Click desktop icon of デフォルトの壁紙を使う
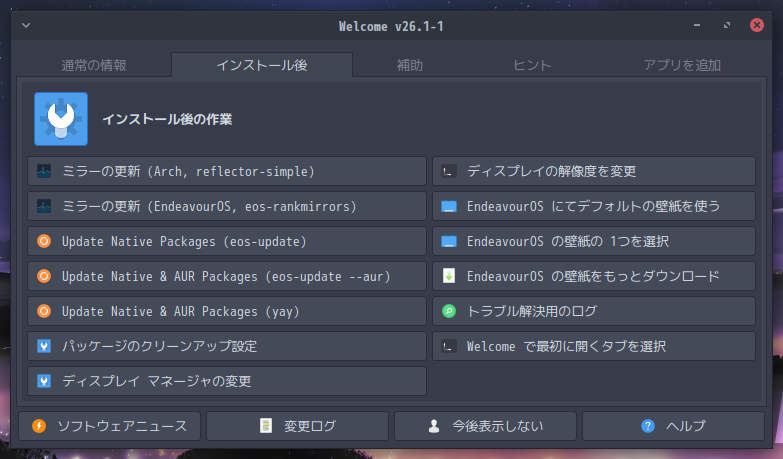This screenshot has width=783, height=459. (x=448, y=206)
